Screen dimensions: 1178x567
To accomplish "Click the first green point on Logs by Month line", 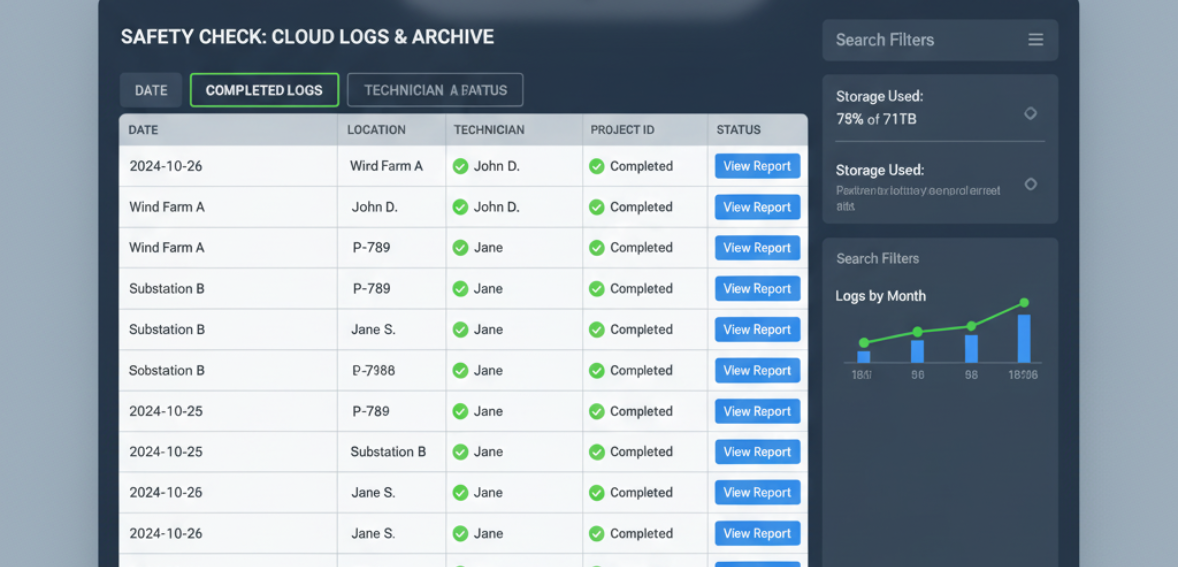I will (x=864, y=342).
